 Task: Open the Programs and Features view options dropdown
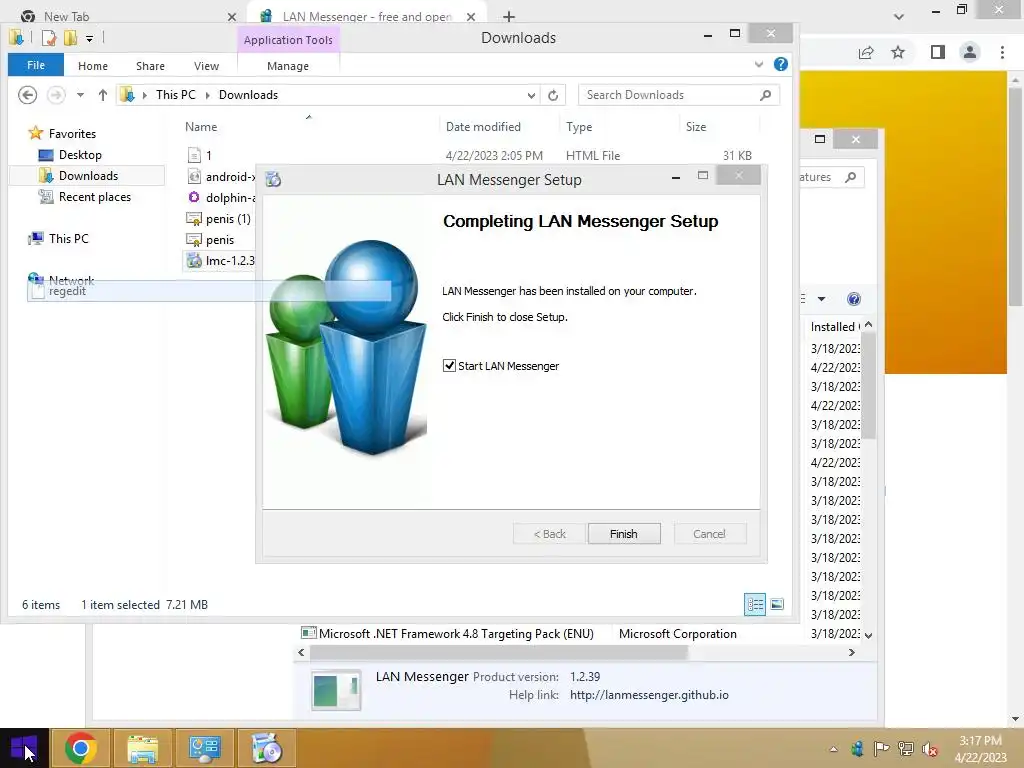(x=822, y=299)
